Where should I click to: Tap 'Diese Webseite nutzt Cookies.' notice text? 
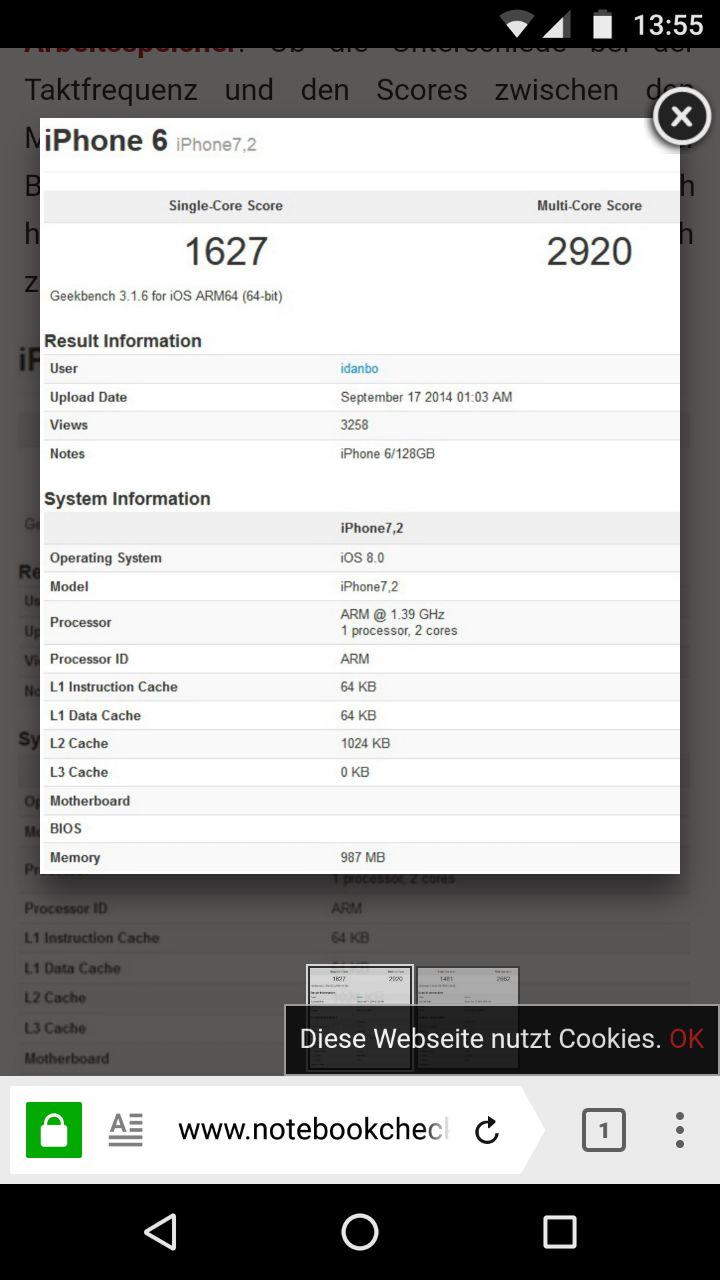(480, 1038)
